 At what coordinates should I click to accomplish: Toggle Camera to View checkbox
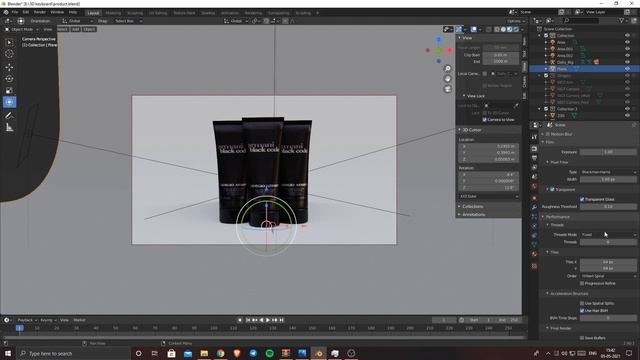[x=484, y=120]
